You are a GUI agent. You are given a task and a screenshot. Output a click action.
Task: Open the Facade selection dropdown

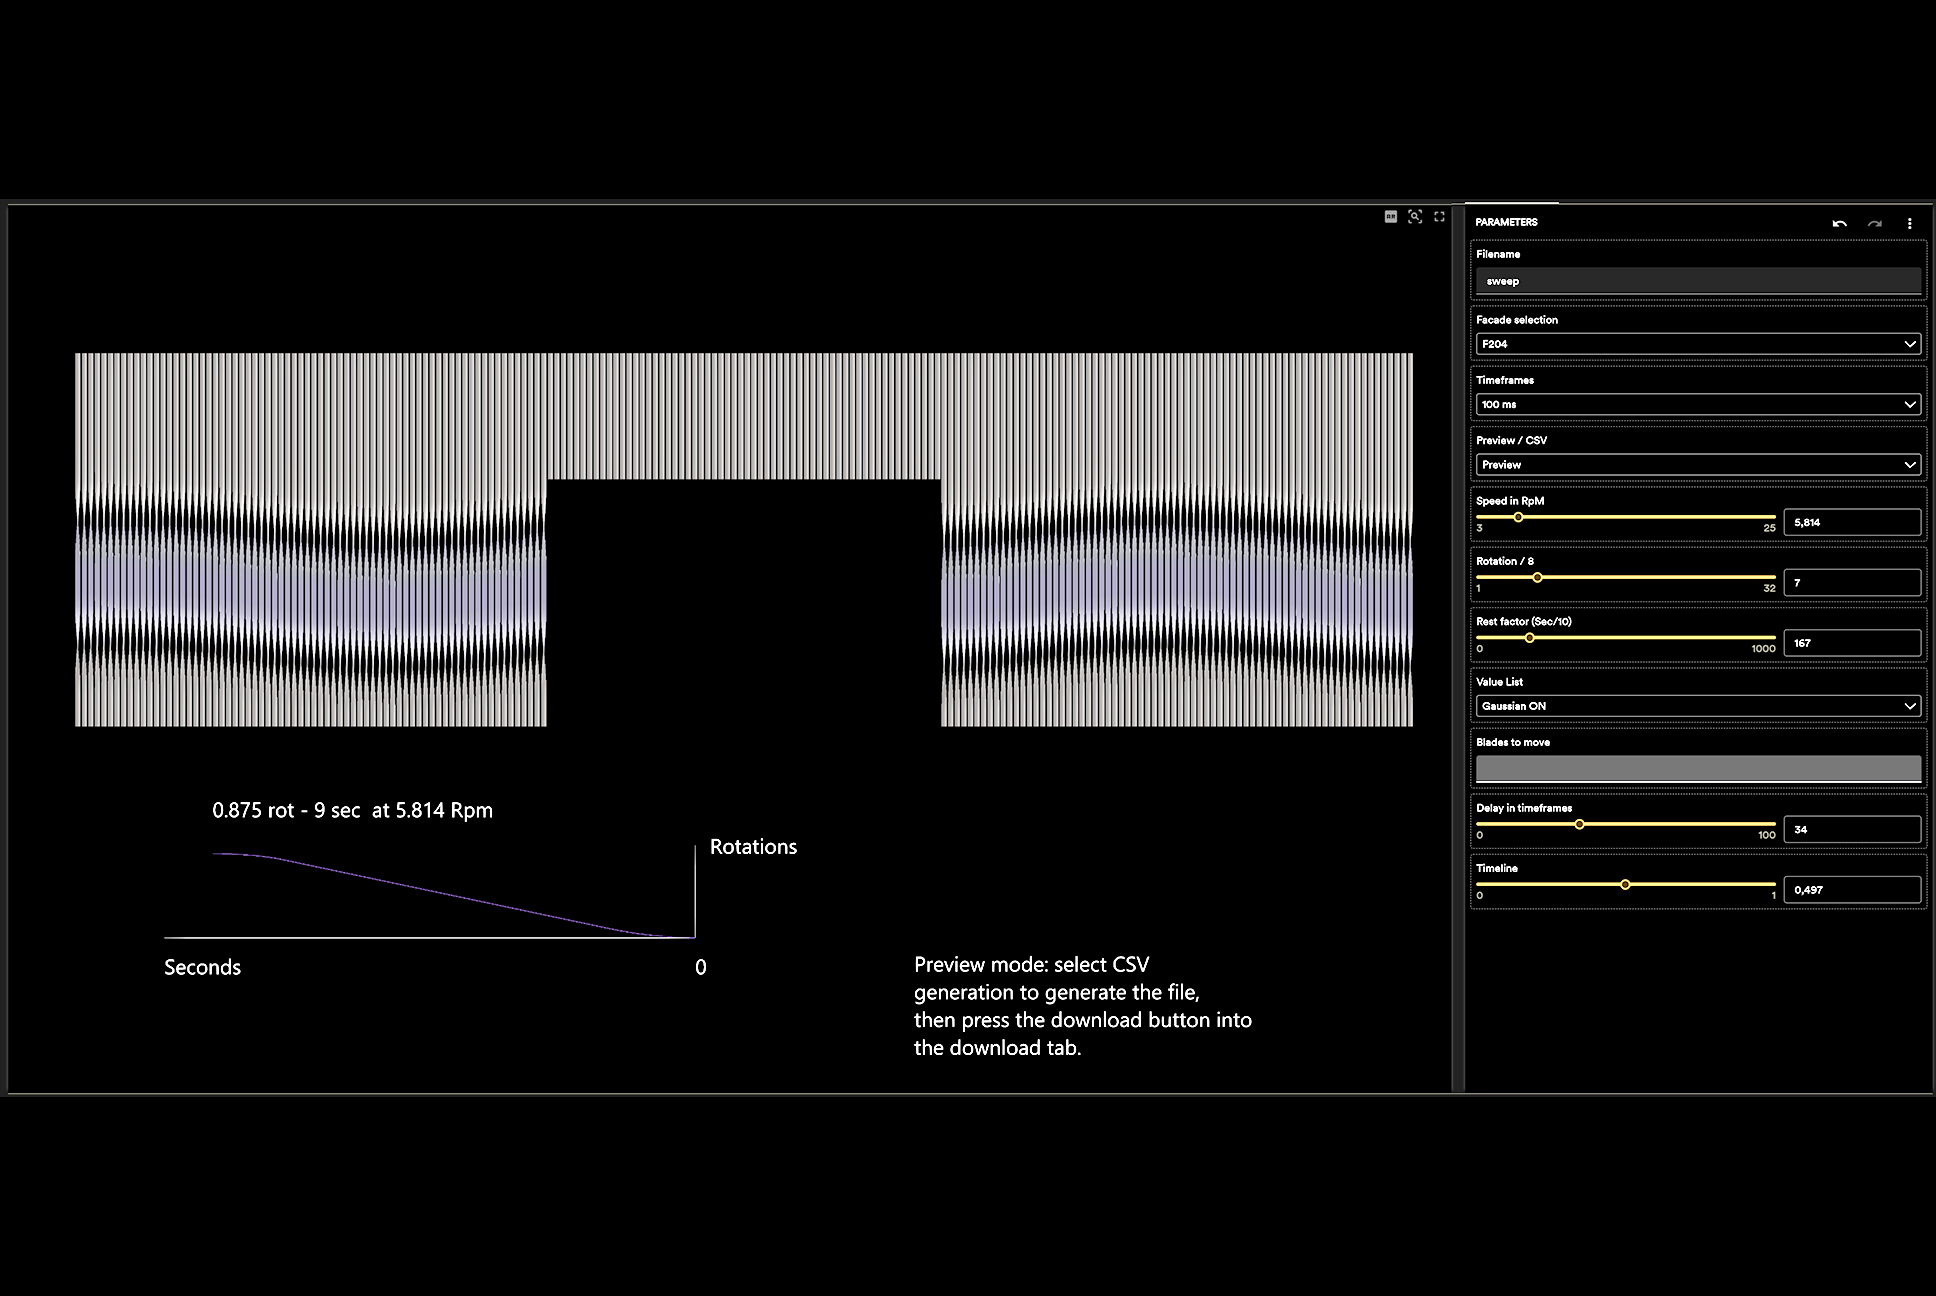(1697, 344)
